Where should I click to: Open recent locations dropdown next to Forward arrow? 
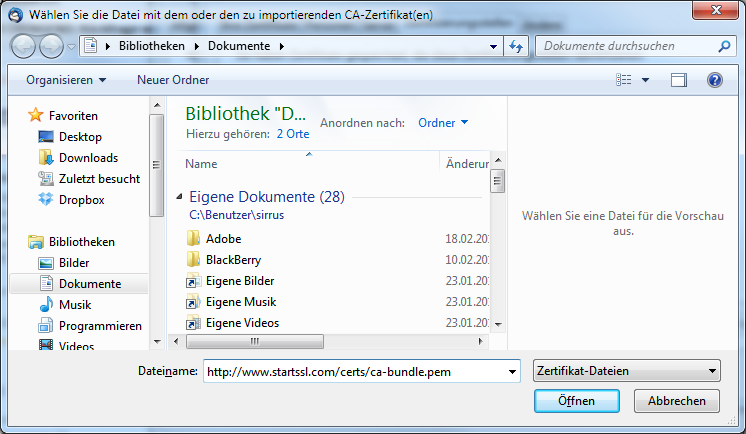pos(71,47)
